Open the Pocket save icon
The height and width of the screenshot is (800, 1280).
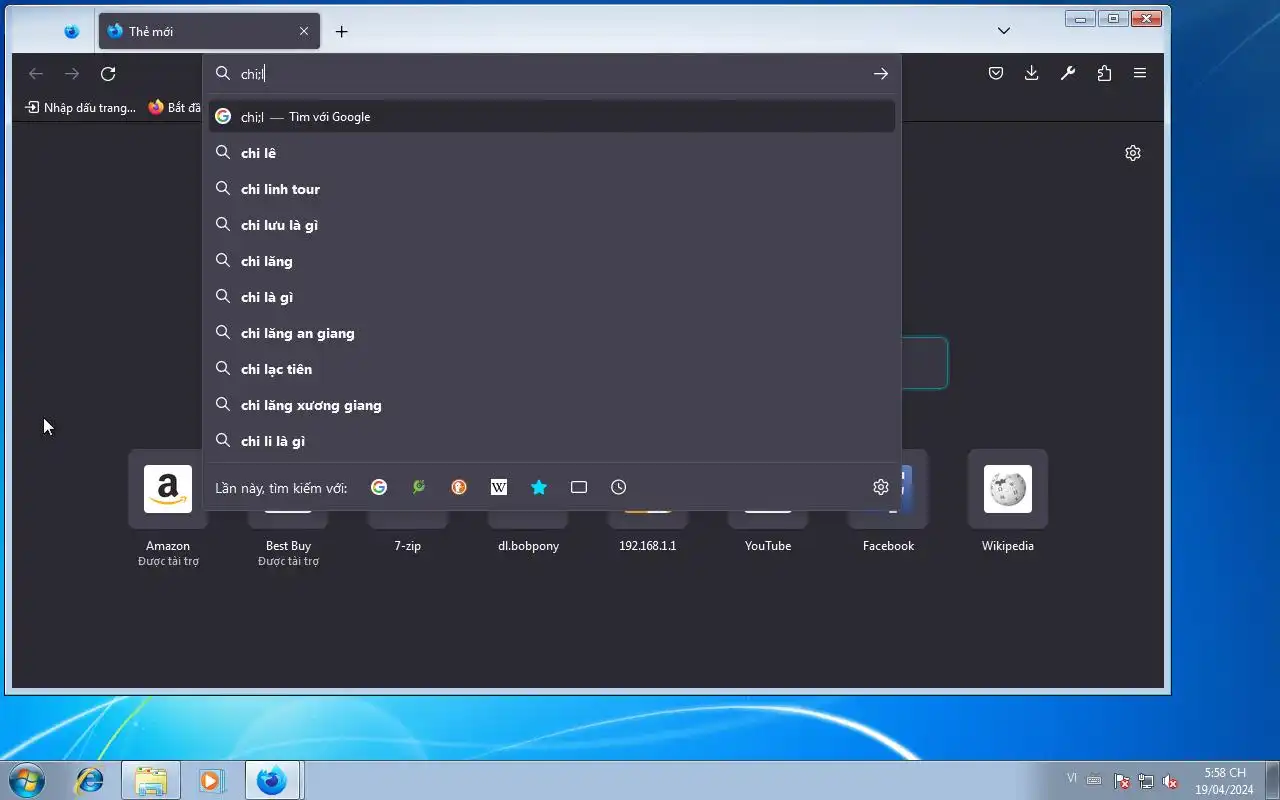996,73
